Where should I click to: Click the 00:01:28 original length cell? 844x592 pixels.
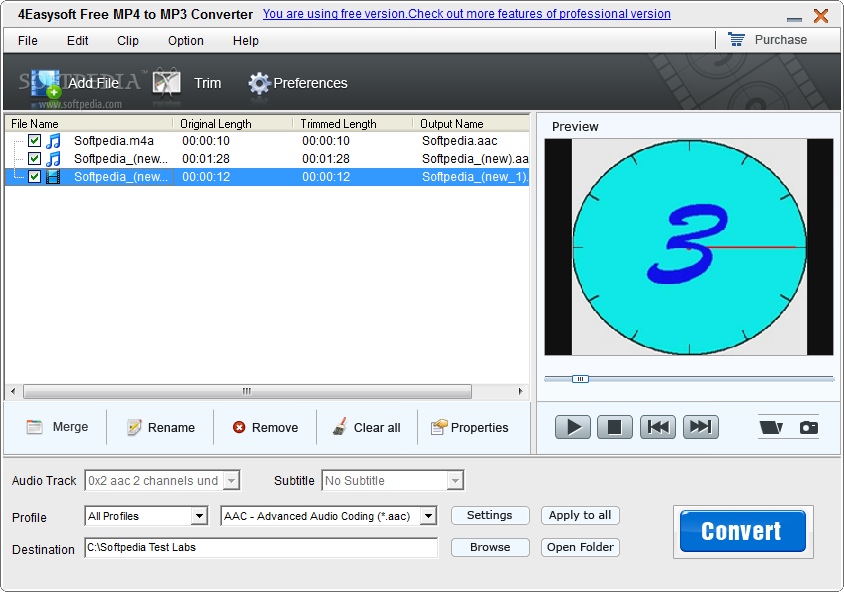[x=206, y=159]
